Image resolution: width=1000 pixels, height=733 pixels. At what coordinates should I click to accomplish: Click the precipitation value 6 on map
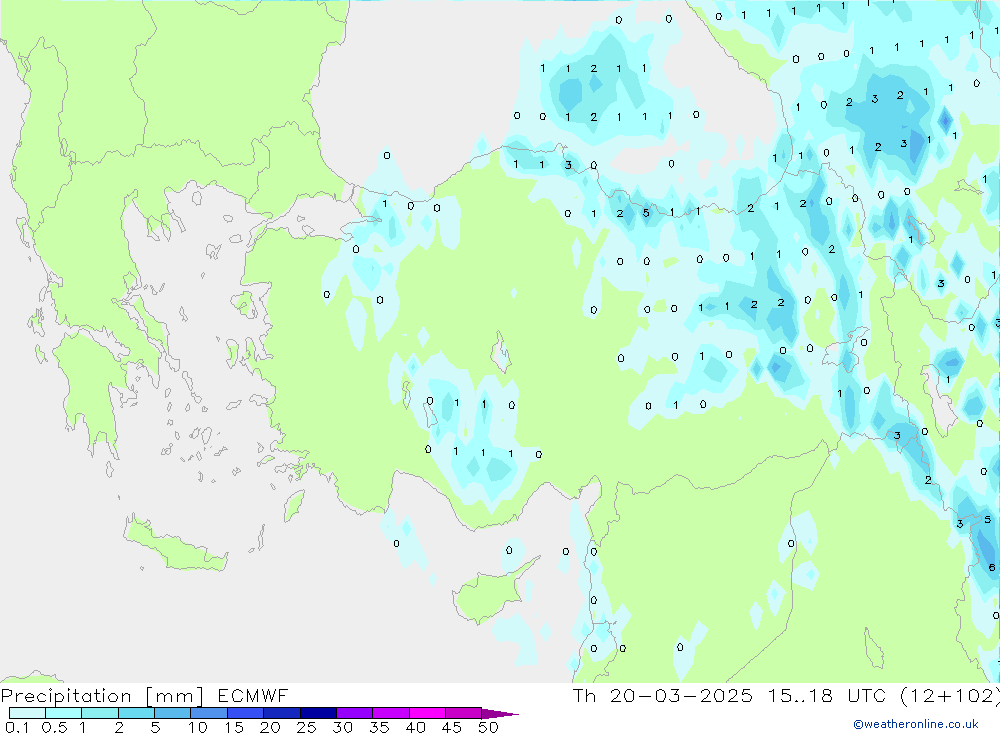pyautogui.click(x=991, y=567)
